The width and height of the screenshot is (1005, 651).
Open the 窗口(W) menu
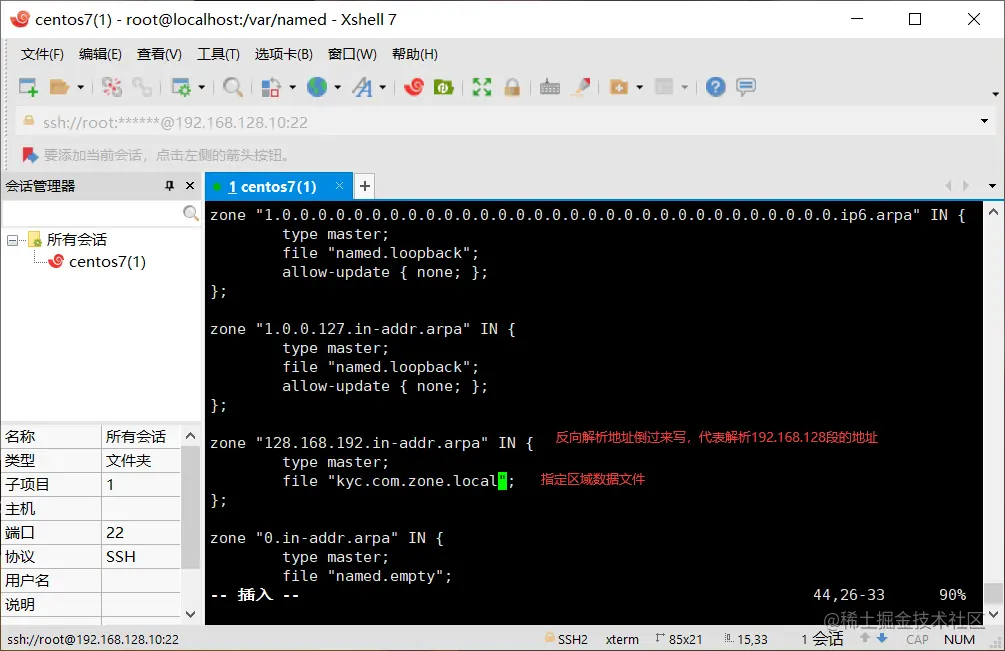(x=352, y=54)
